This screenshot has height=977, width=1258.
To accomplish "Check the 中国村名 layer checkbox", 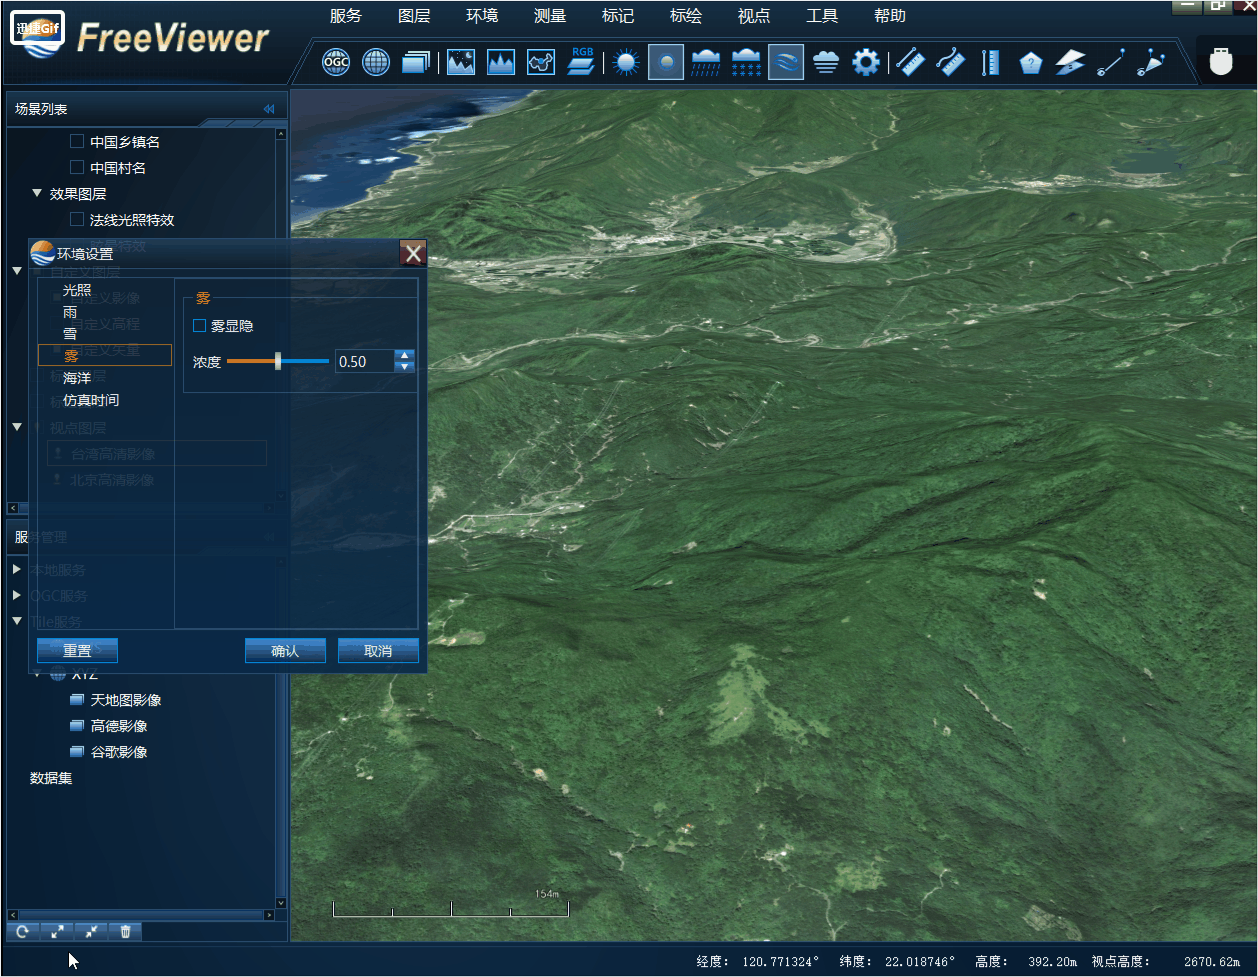I will tap(77, 168).
